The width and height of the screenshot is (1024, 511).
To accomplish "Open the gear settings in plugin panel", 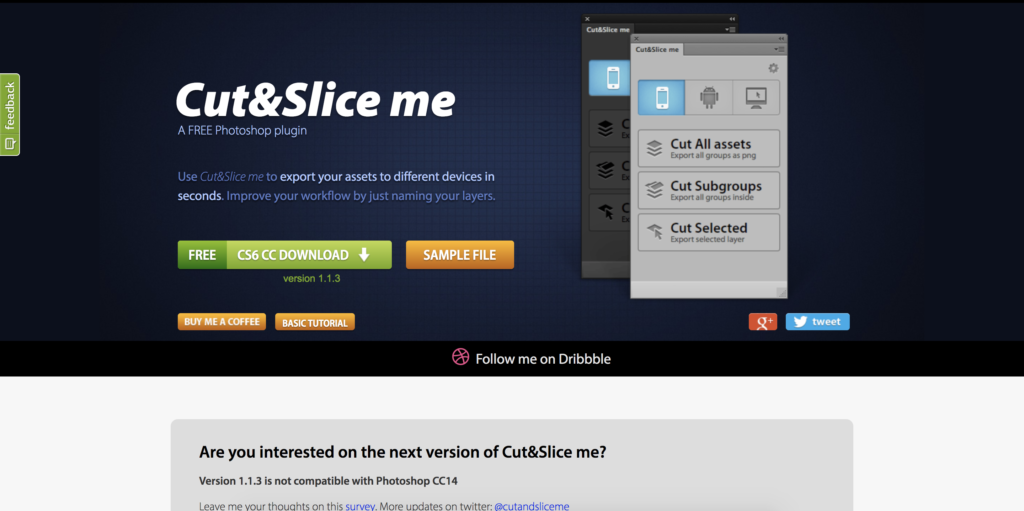I will coord(773,68).
